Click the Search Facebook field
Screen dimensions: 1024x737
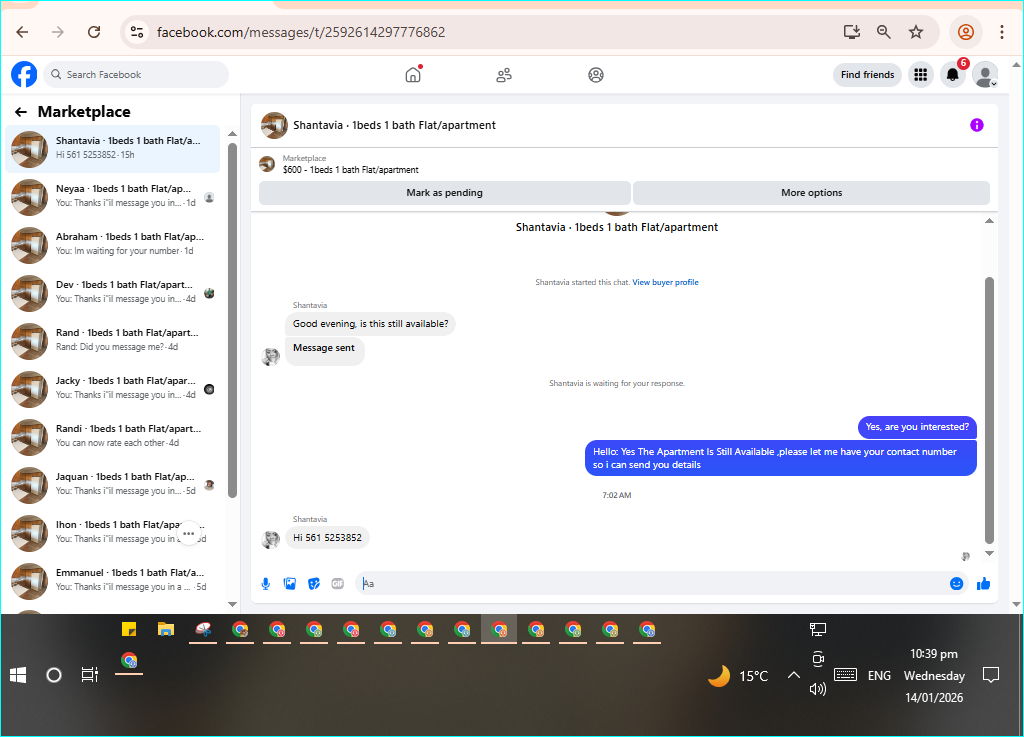pos(136,74)
